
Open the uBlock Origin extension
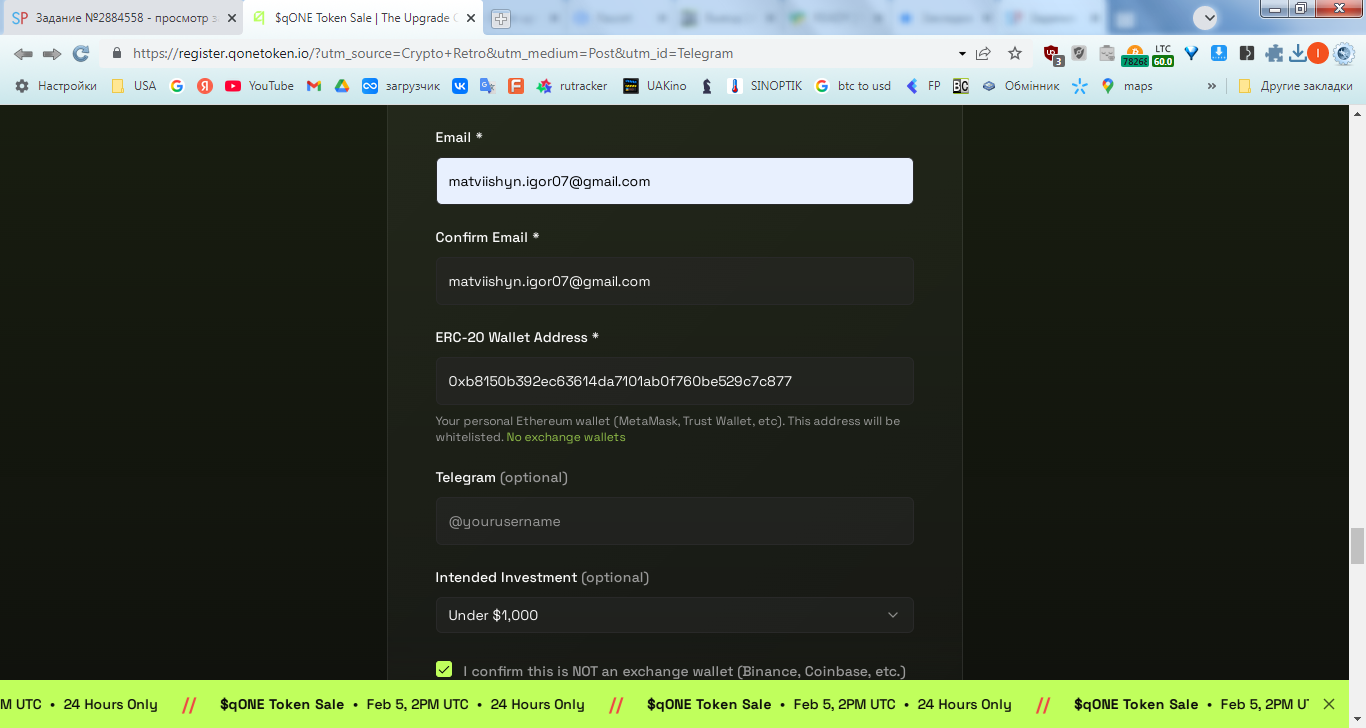point(1053,55)
